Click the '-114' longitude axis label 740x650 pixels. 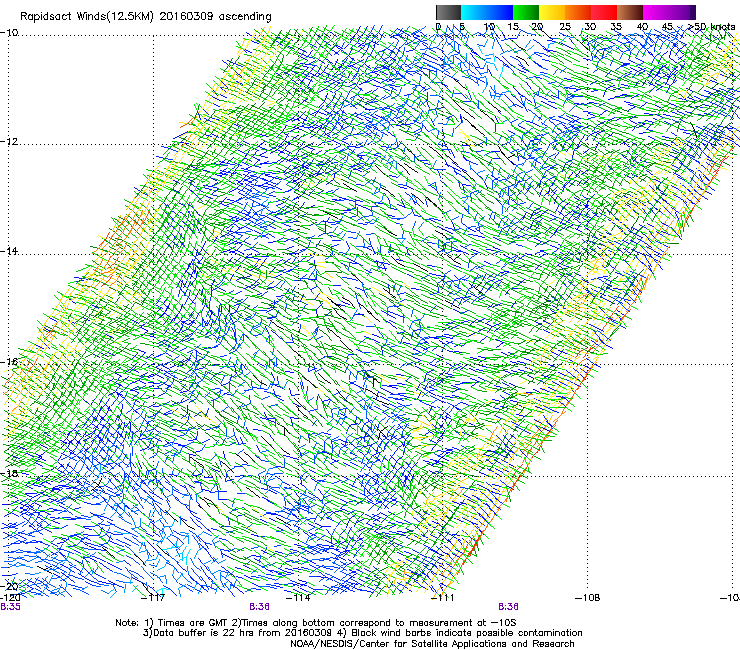(299, 598)
